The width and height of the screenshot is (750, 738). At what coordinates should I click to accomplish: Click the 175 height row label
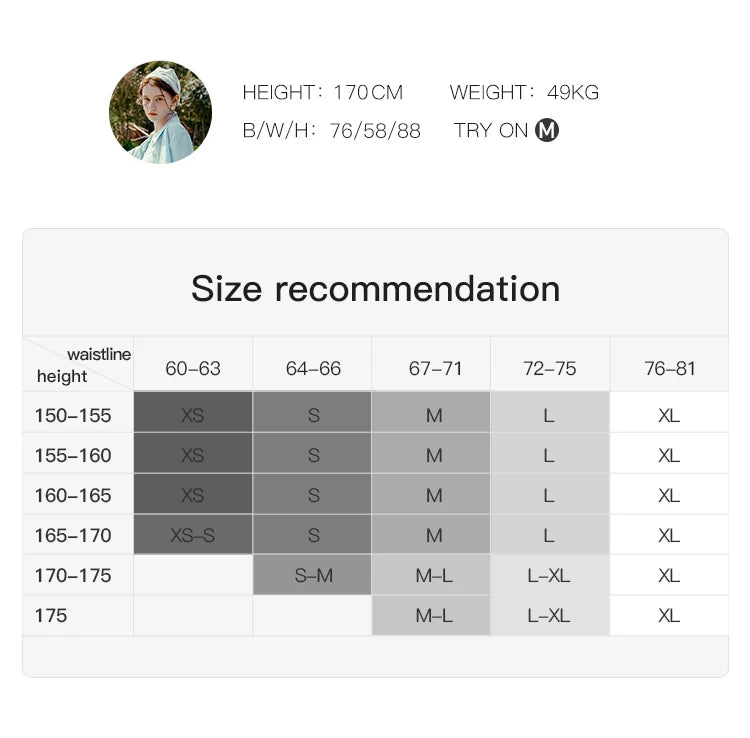pyautogui.click(x=51, y=615)
